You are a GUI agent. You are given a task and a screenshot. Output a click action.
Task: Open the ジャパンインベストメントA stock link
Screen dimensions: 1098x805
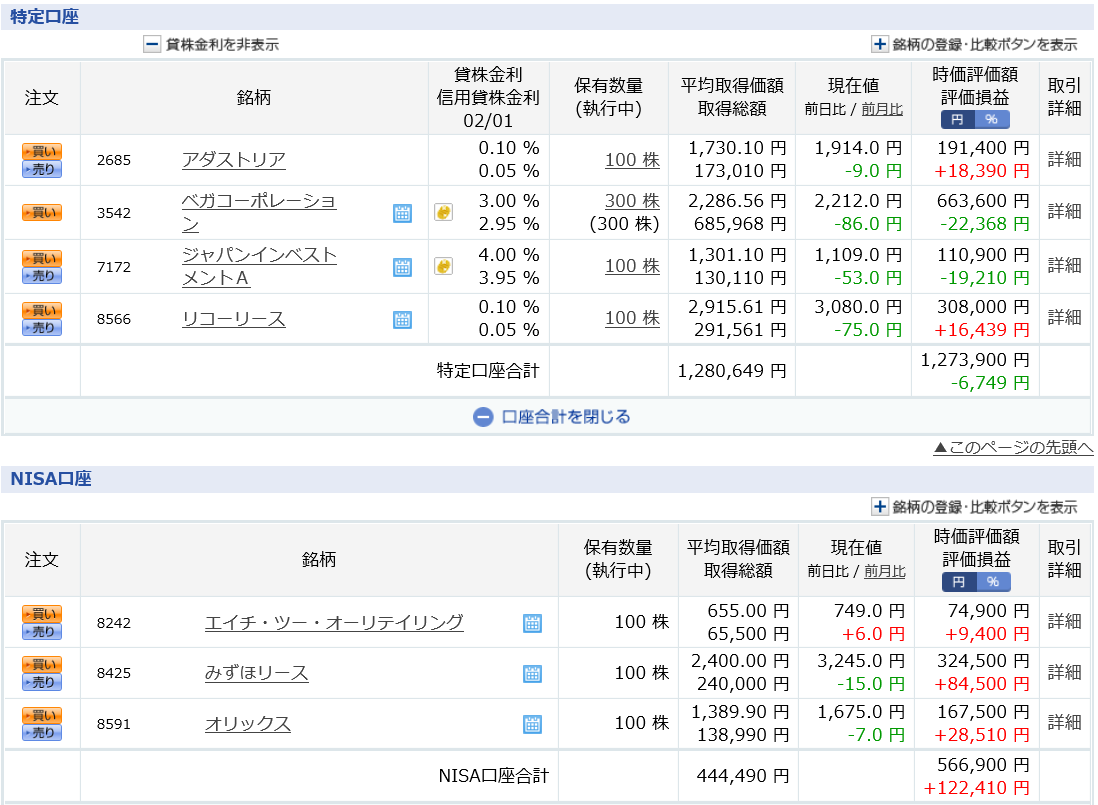[259, 267]
